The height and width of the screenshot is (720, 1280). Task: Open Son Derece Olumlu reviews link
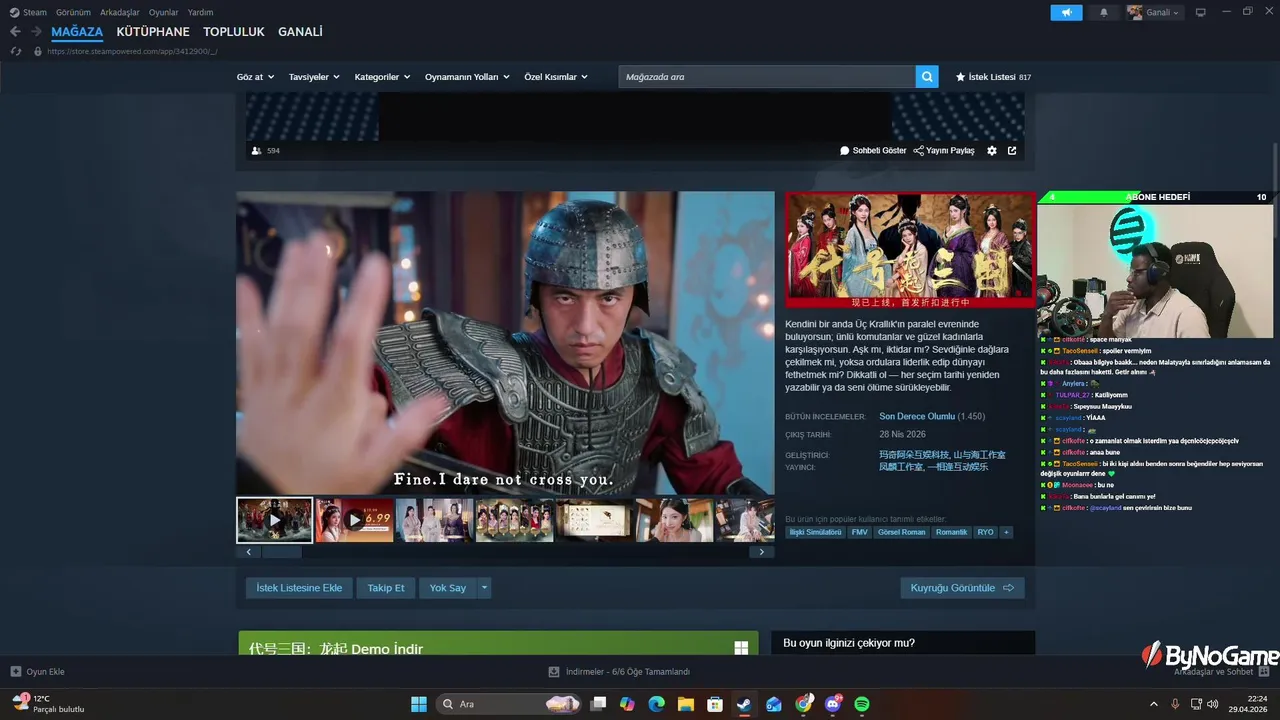click(917, 416)
